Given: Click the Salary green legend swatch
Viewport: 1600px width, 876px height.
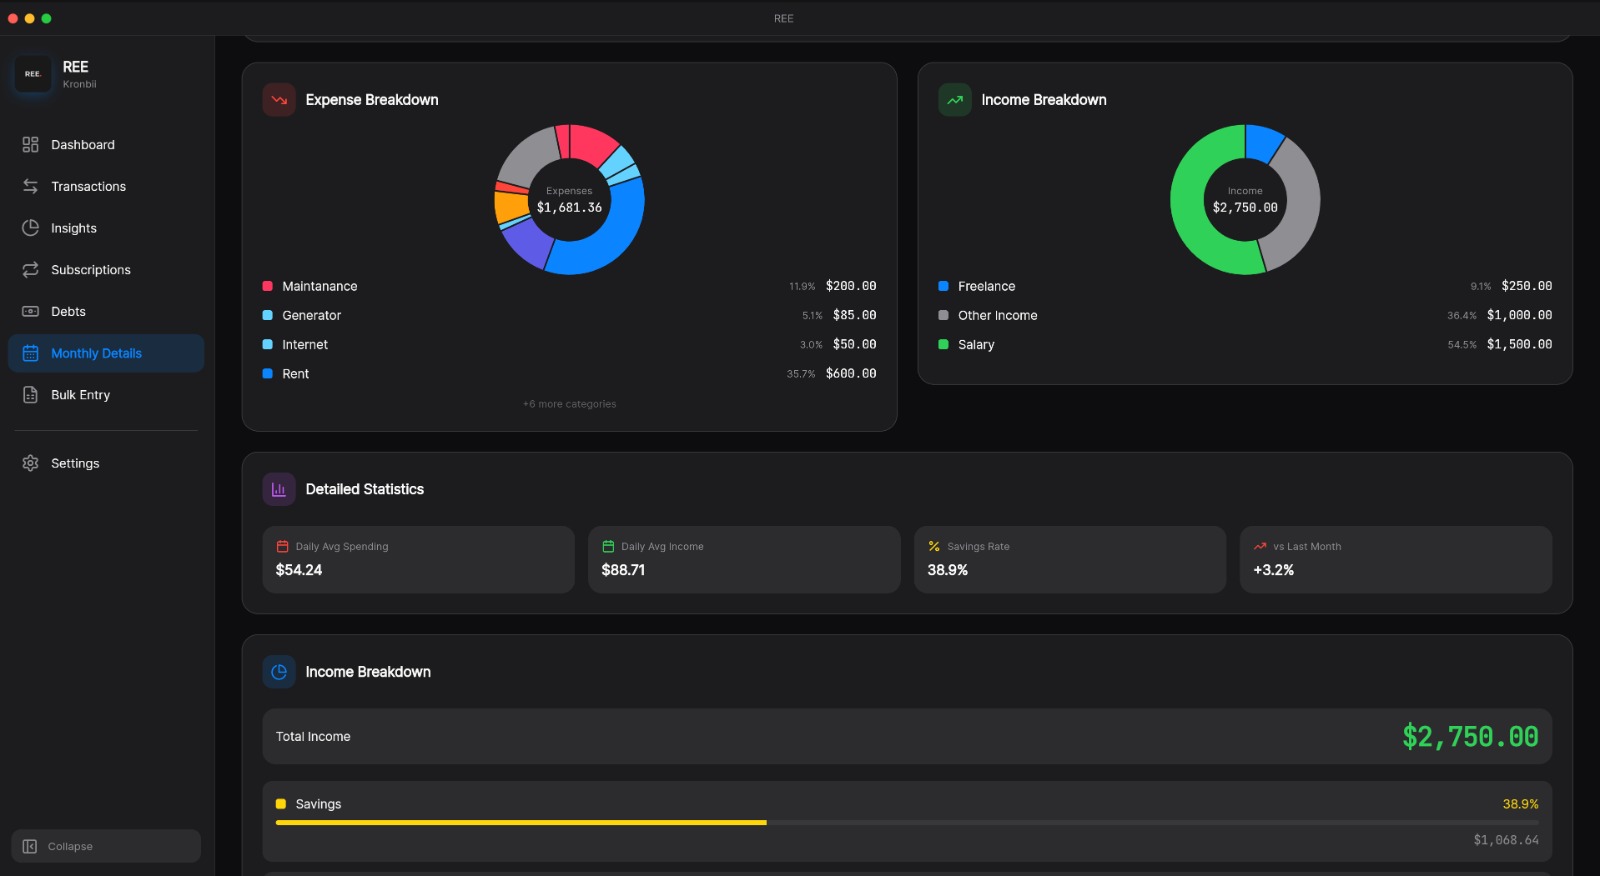Looking at the screenshot, I should point(943,344).
